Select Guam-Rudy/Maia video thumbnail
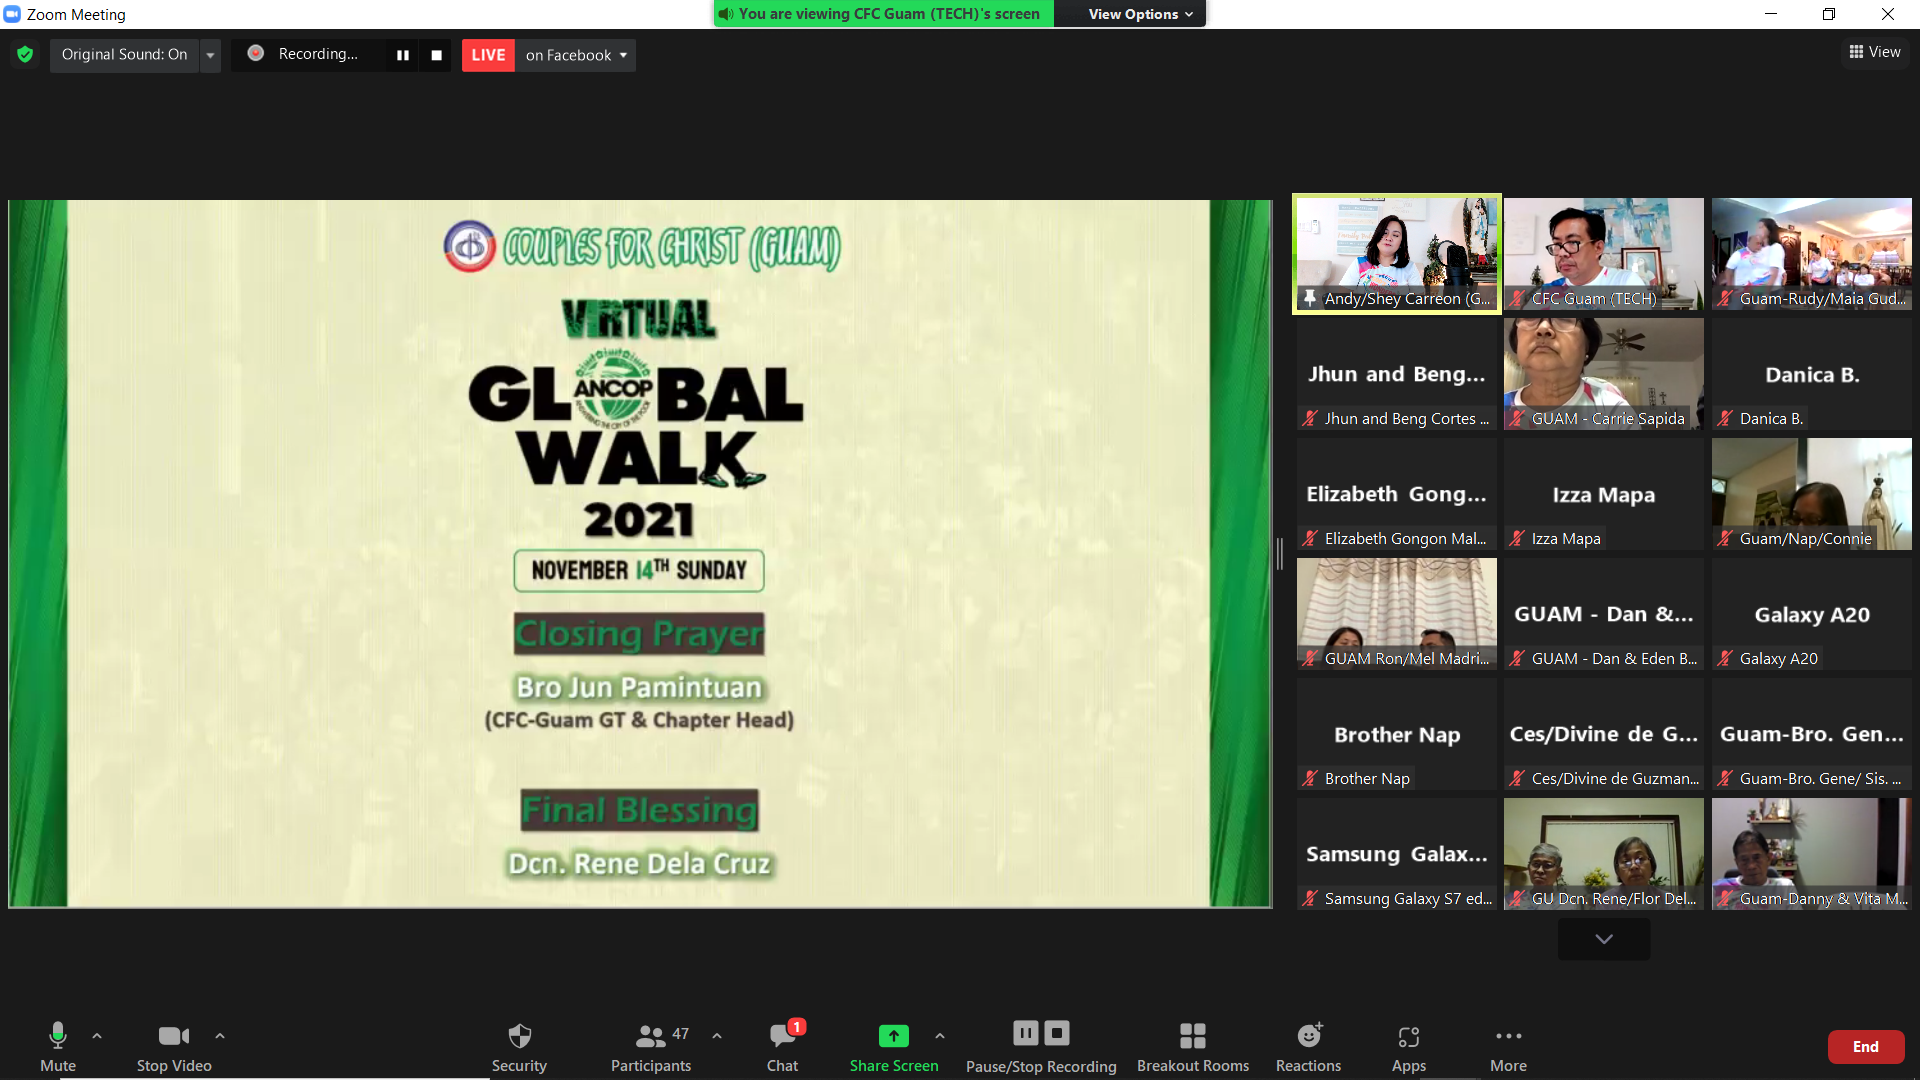The width and height of the screenshot is (1920, 1080). point(1811,254)
